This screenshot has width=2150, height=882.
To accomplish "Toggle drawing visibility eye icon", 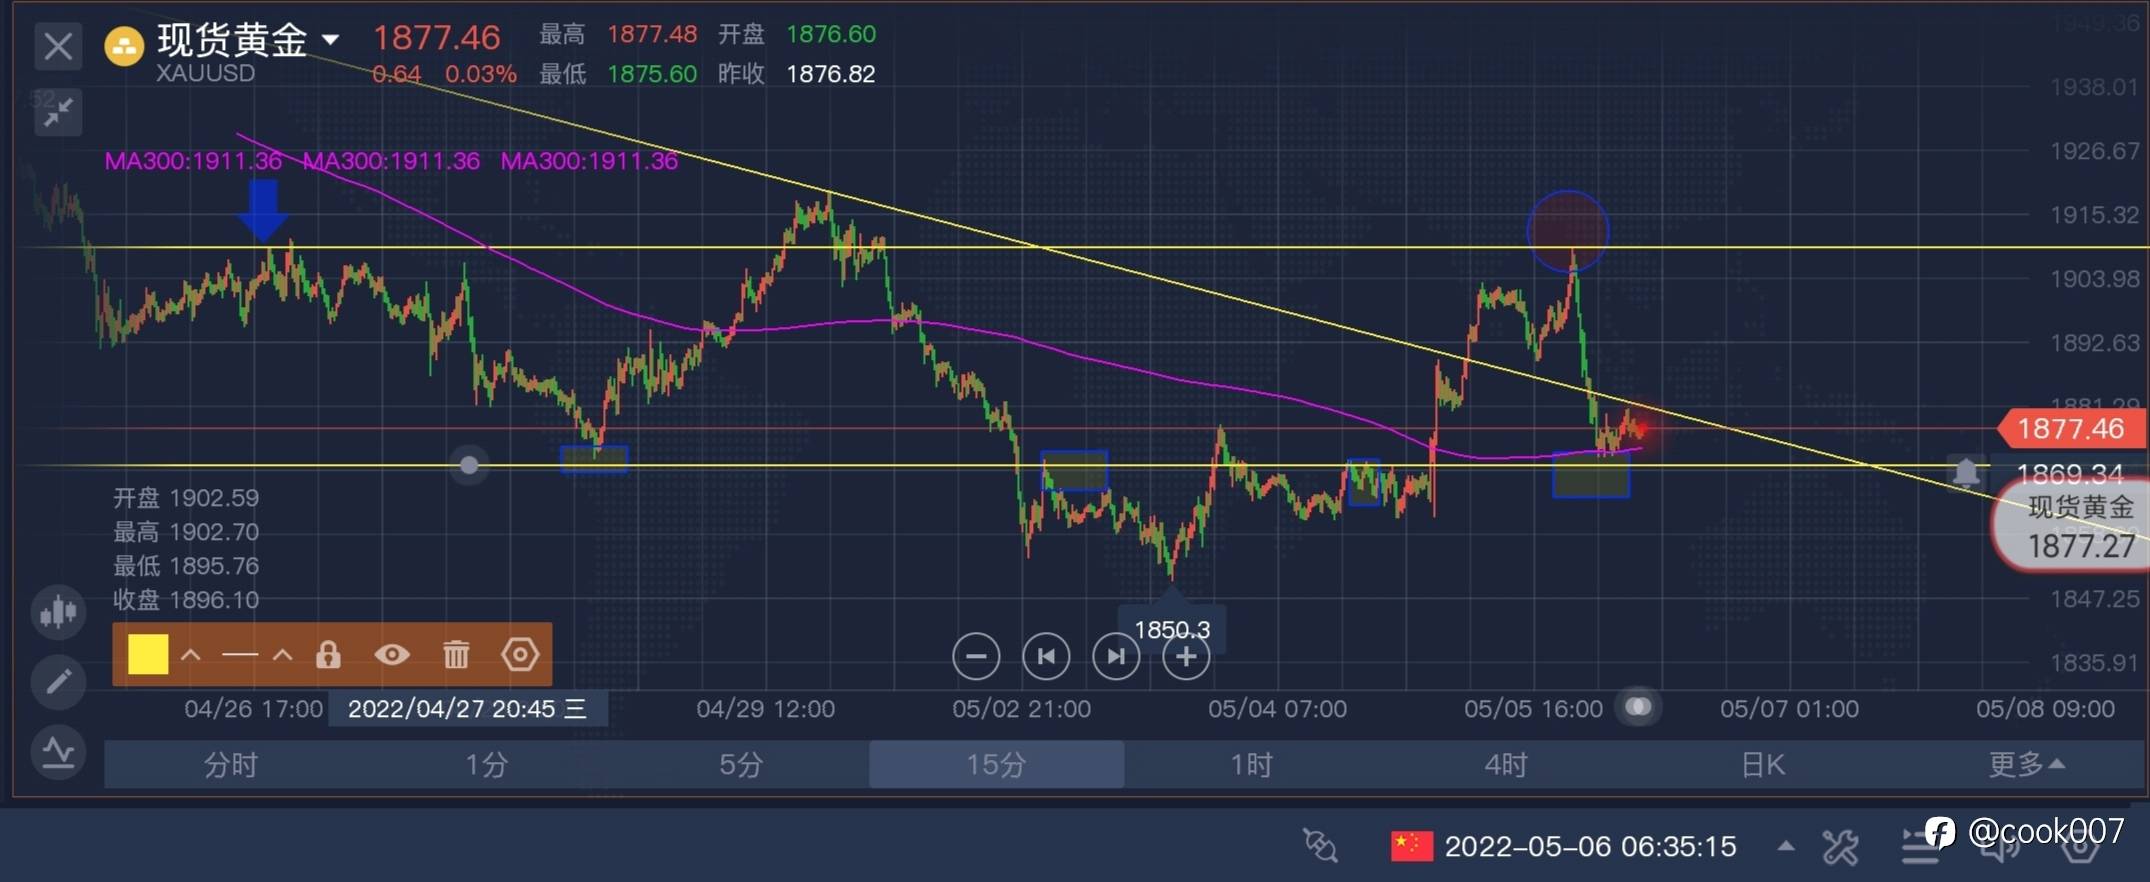I will click(392, 655).
